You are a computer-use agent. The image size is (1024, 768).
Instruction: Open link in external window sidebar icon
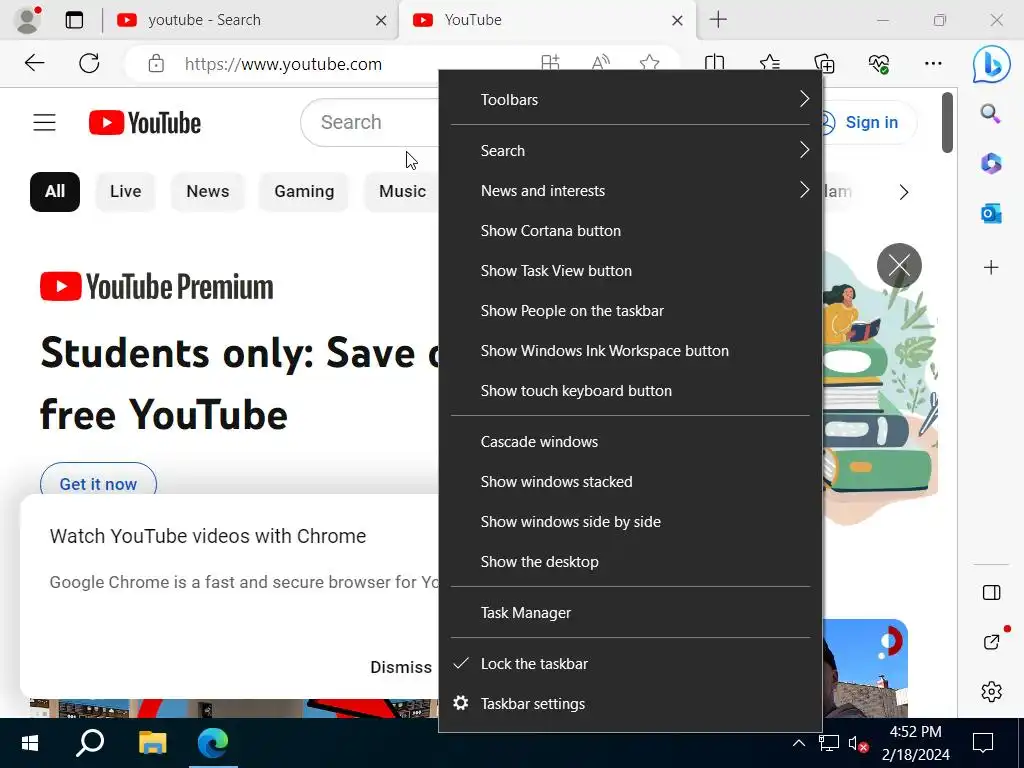point(992,642)
